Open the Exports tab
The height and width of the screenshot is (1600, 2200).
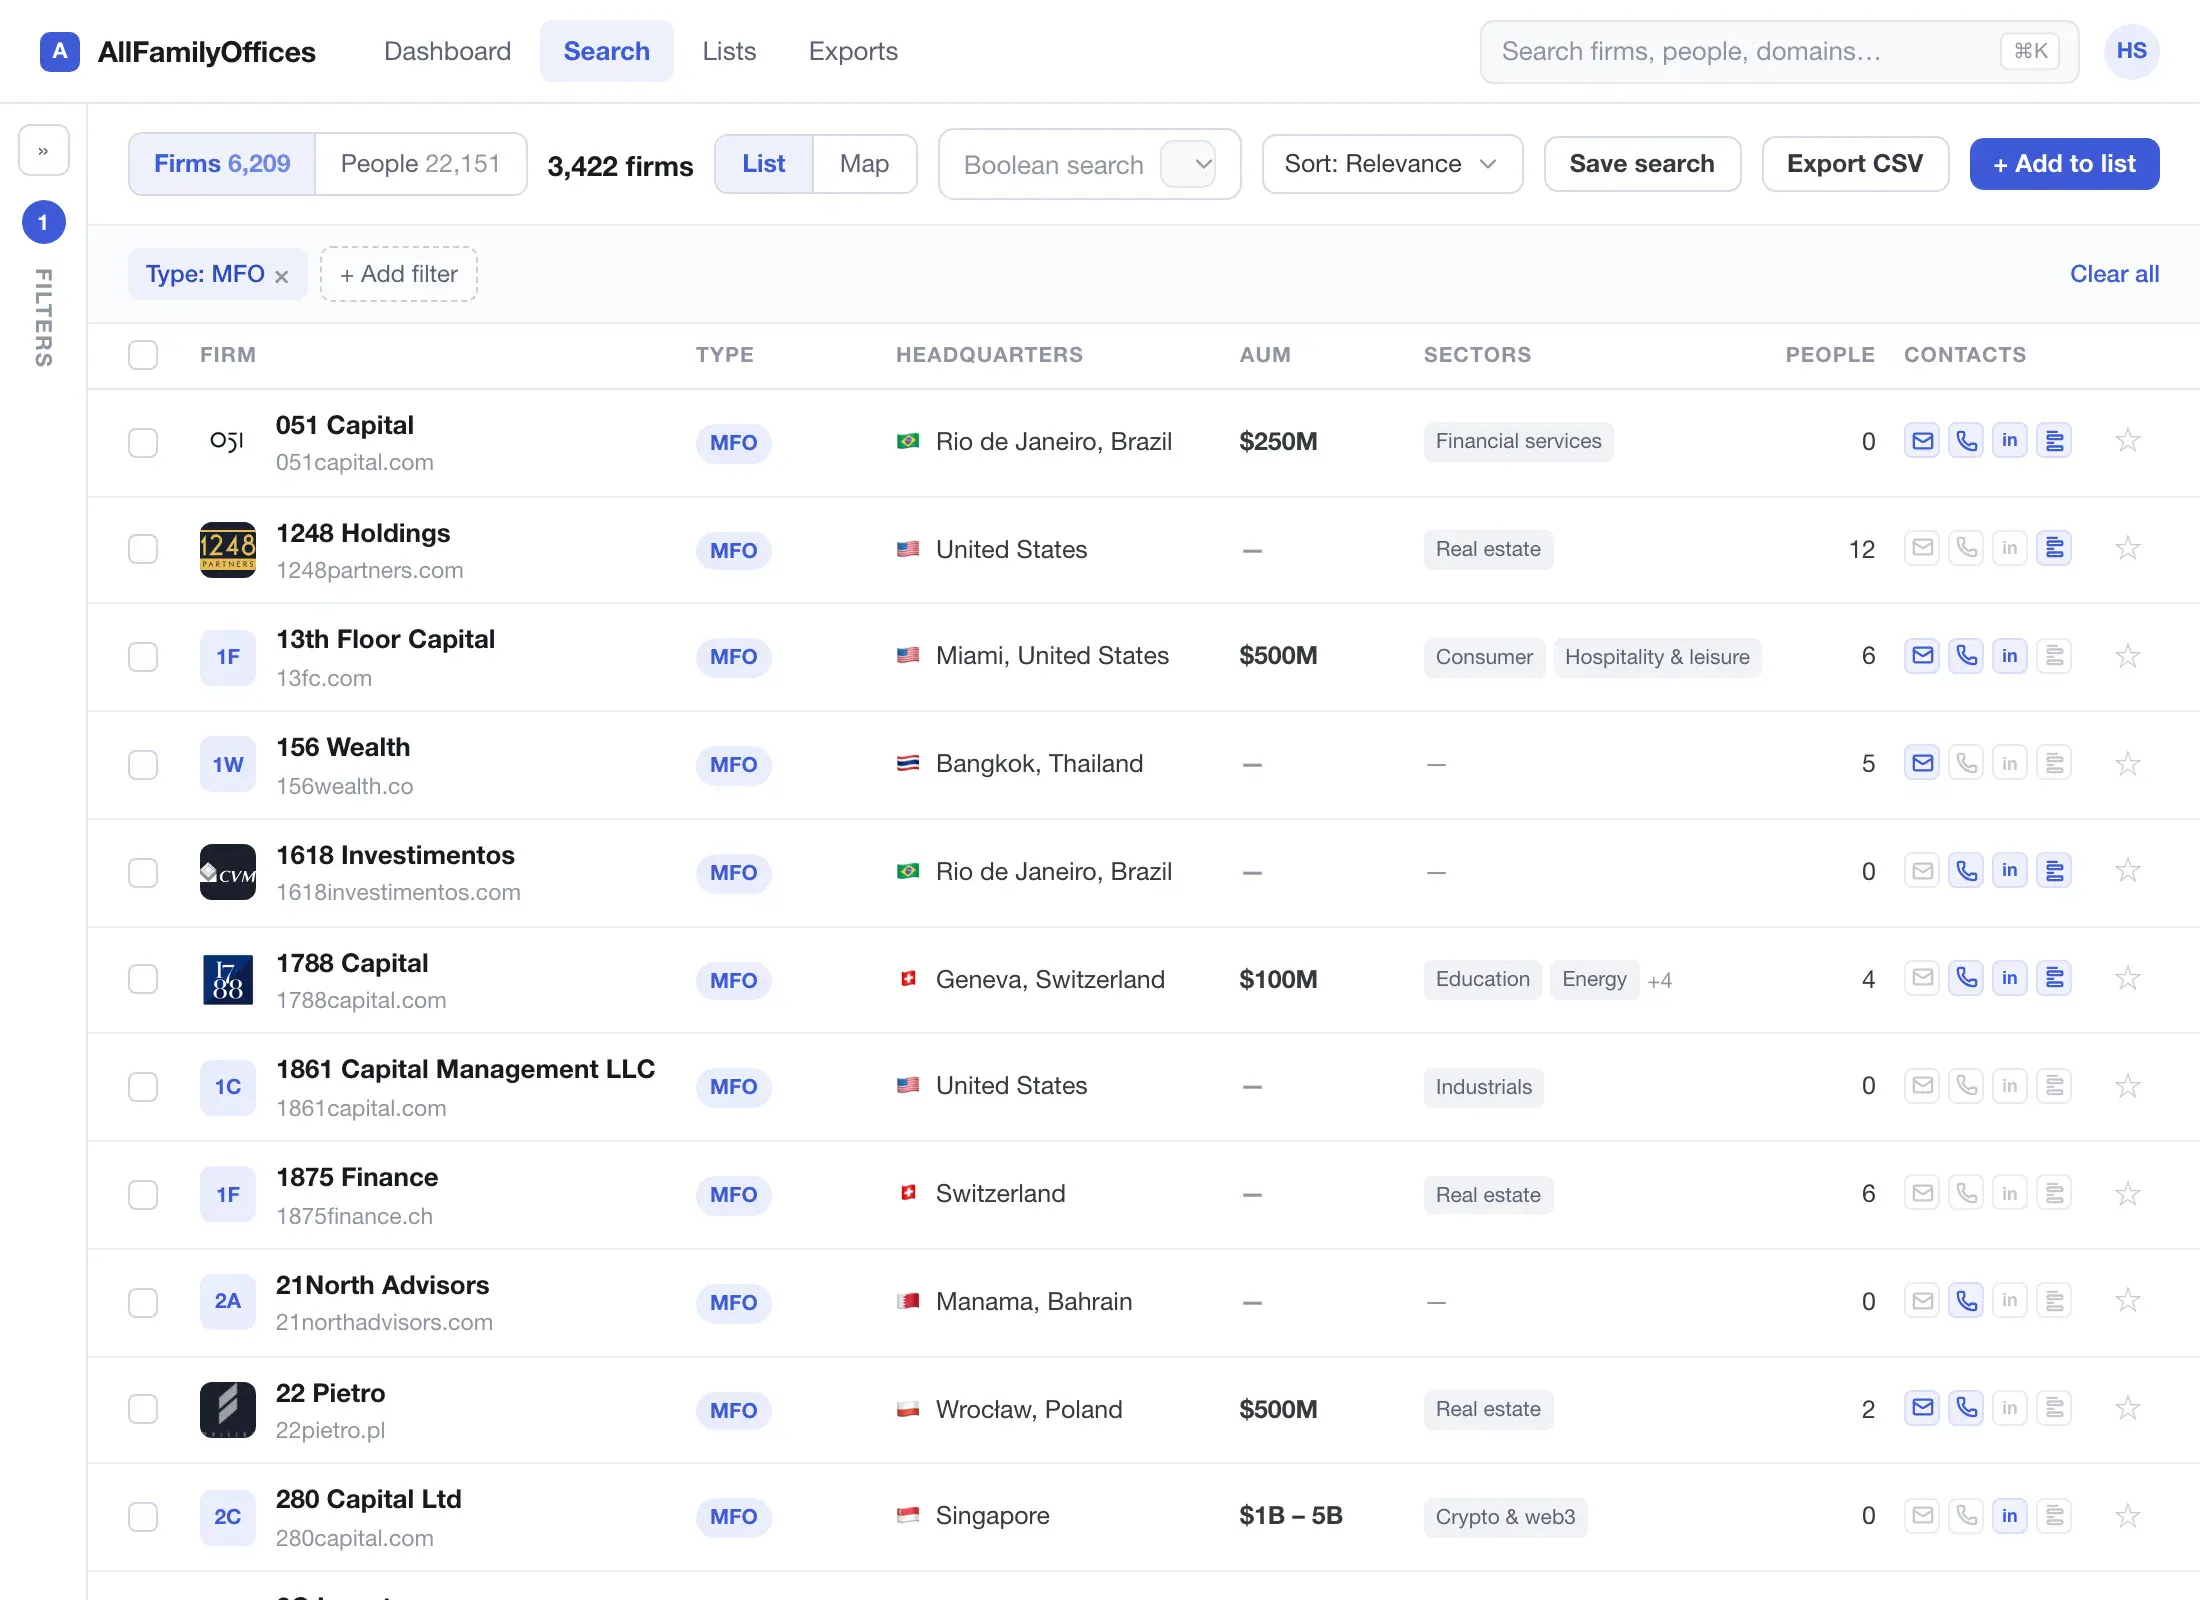853,51
